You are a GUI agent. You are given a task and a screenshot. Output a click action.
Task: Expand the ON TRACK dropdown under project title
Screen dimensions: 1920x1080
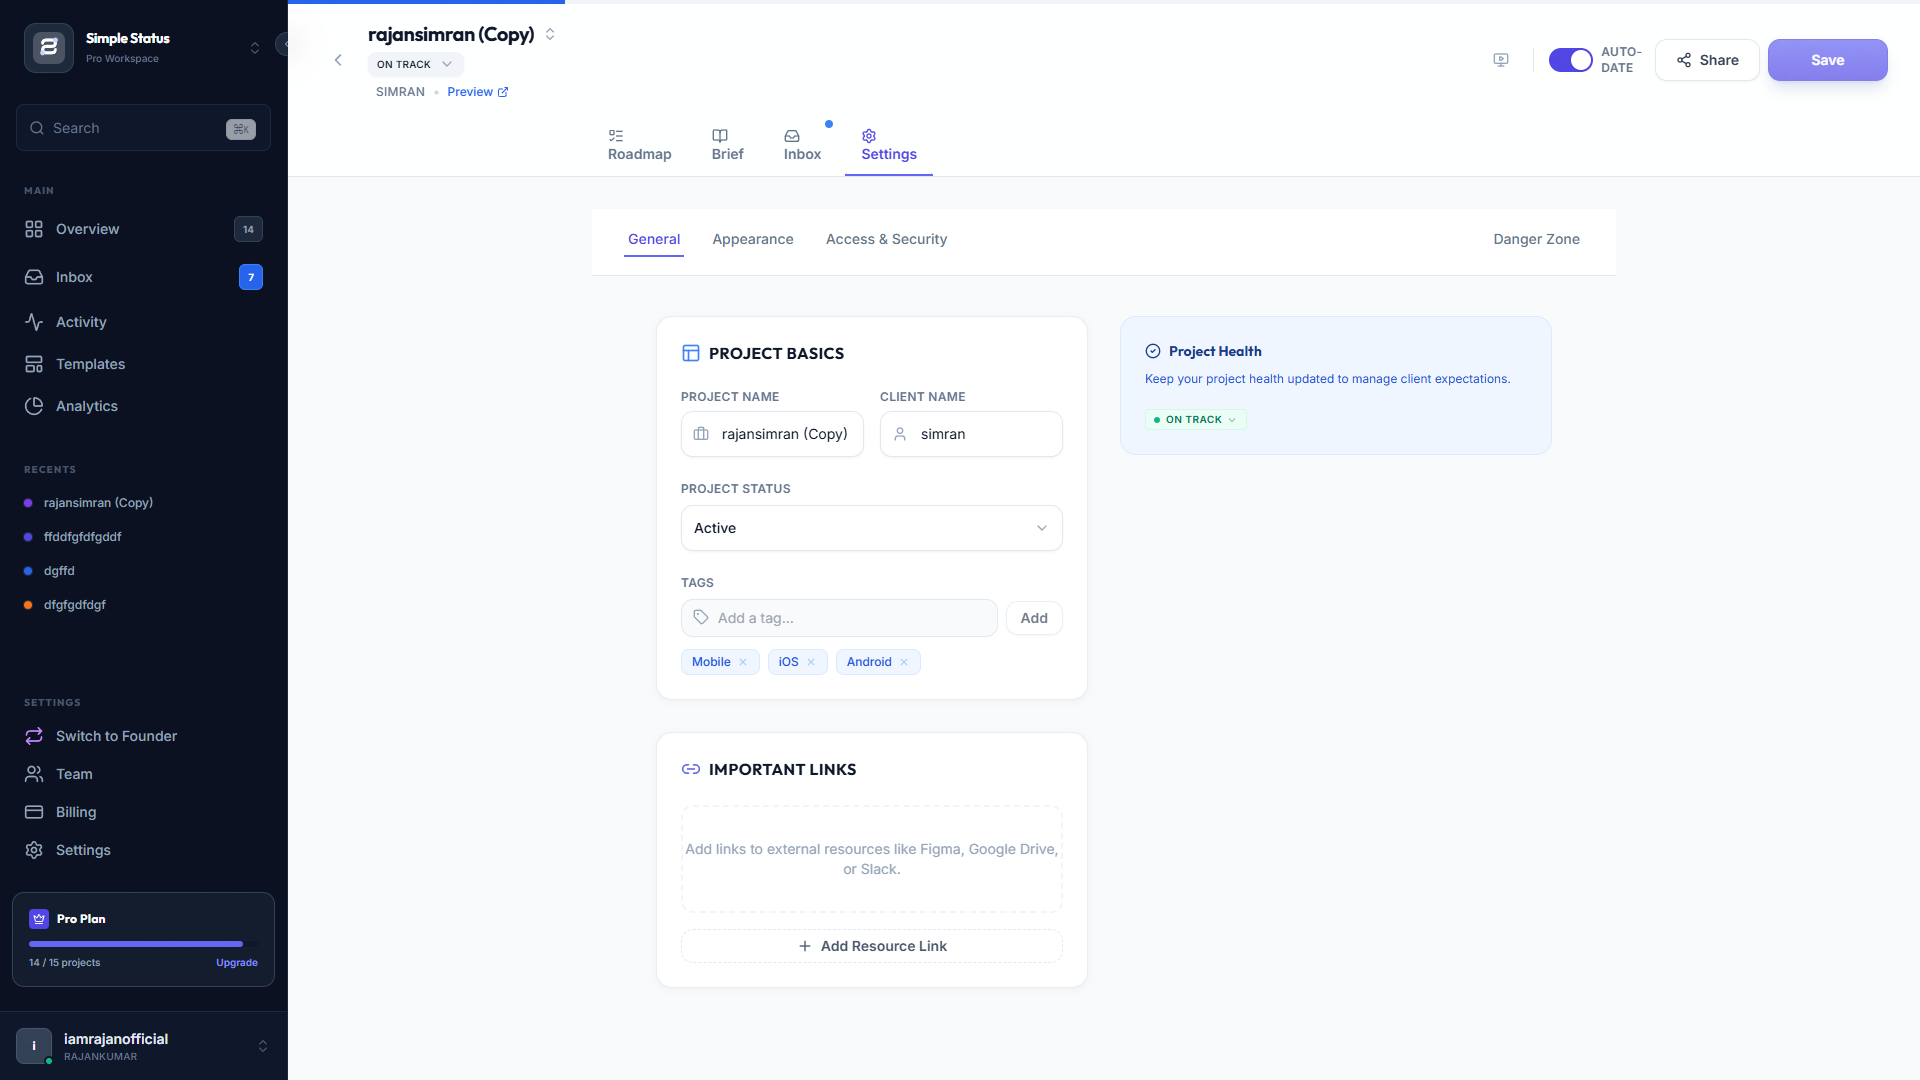pos(415,64)
